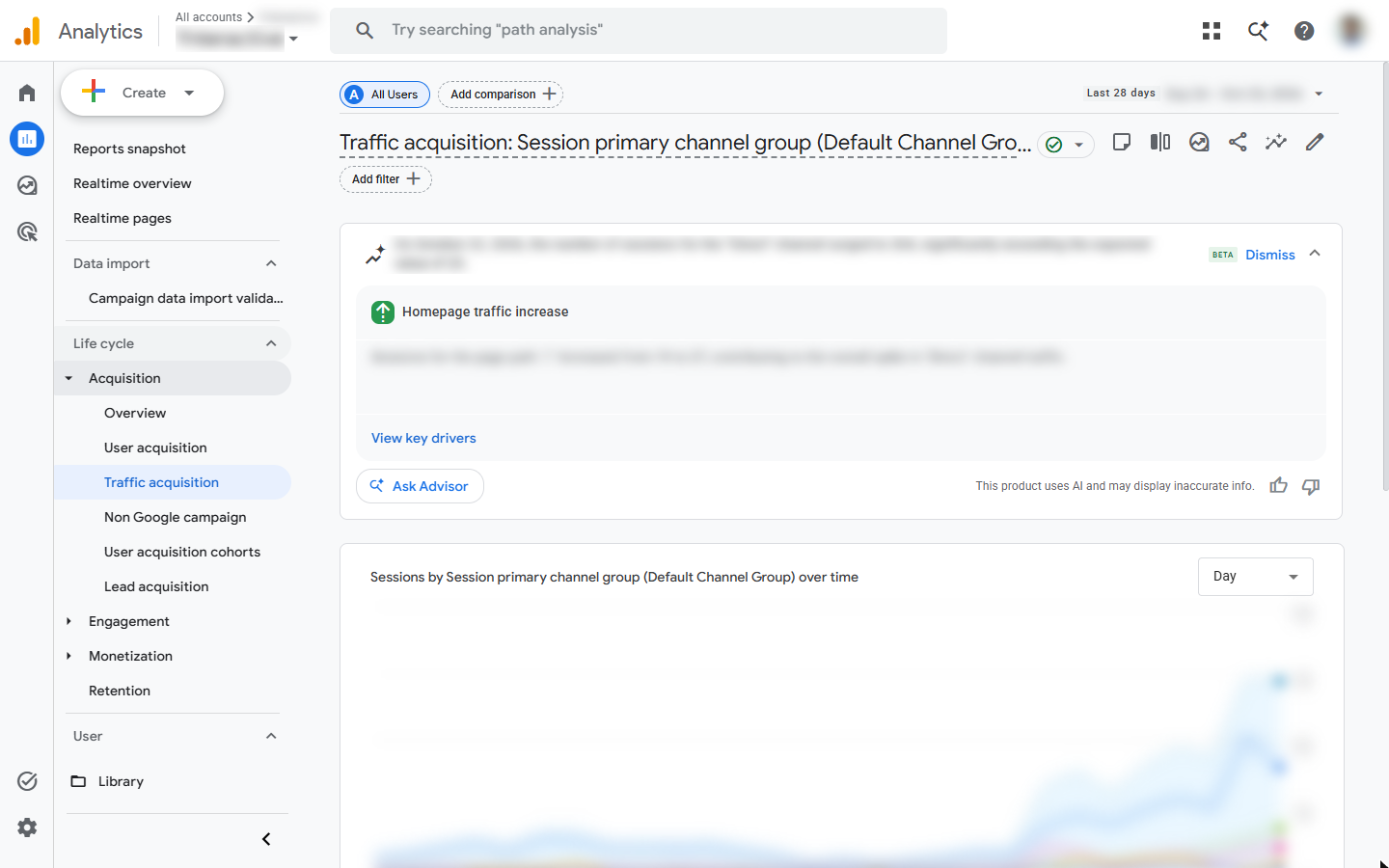
Task: Collapse the Data import section
Action: [x=271, y=264]
